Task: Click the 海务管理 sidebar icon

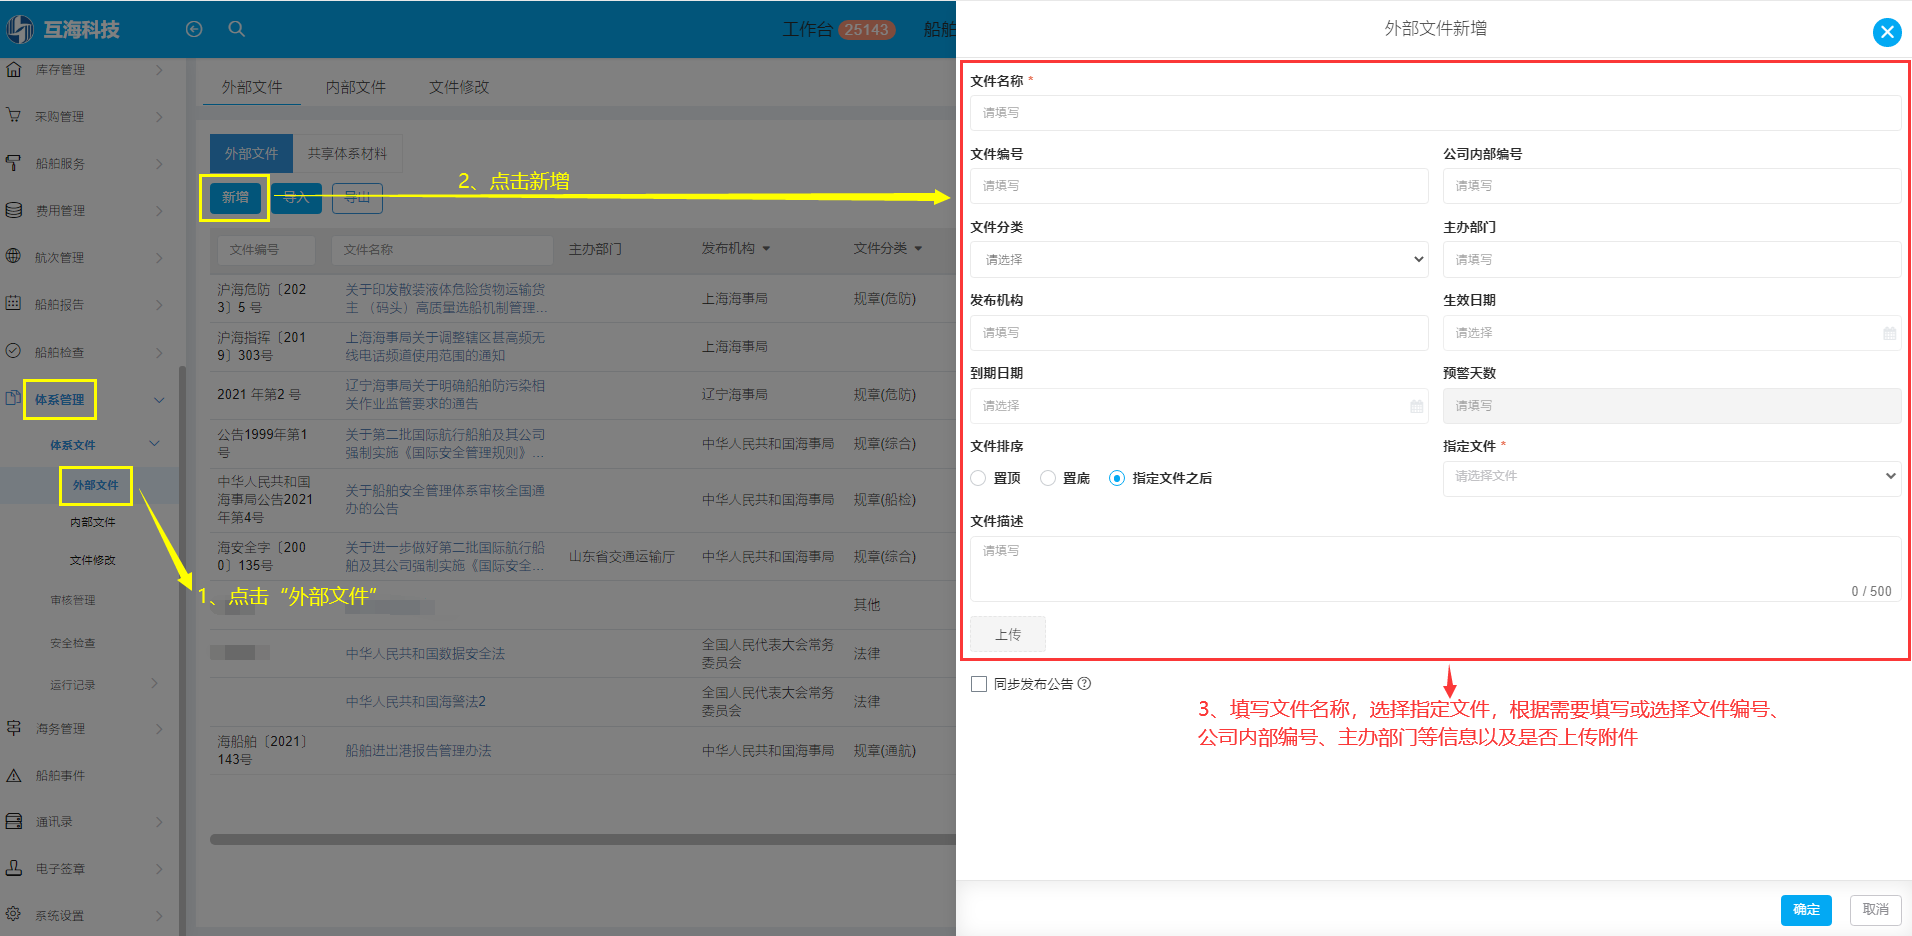Action: [x=14, y=728]
